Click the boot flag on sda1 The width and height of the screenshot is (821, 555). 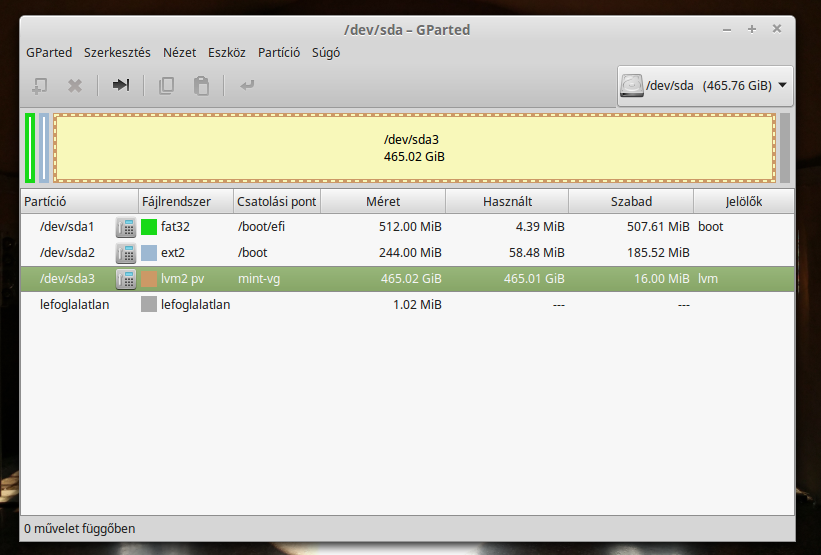click(x=711, y=227)
